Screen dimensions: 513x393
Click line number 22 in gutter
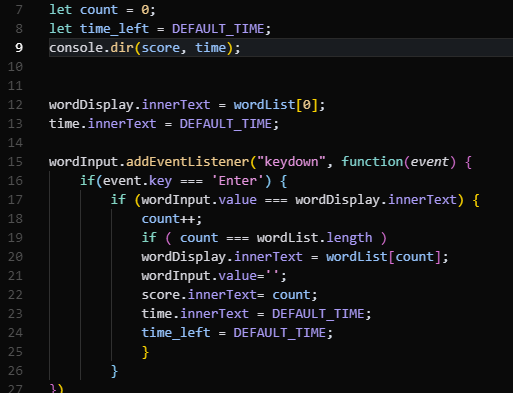click(x=15, y=295)
